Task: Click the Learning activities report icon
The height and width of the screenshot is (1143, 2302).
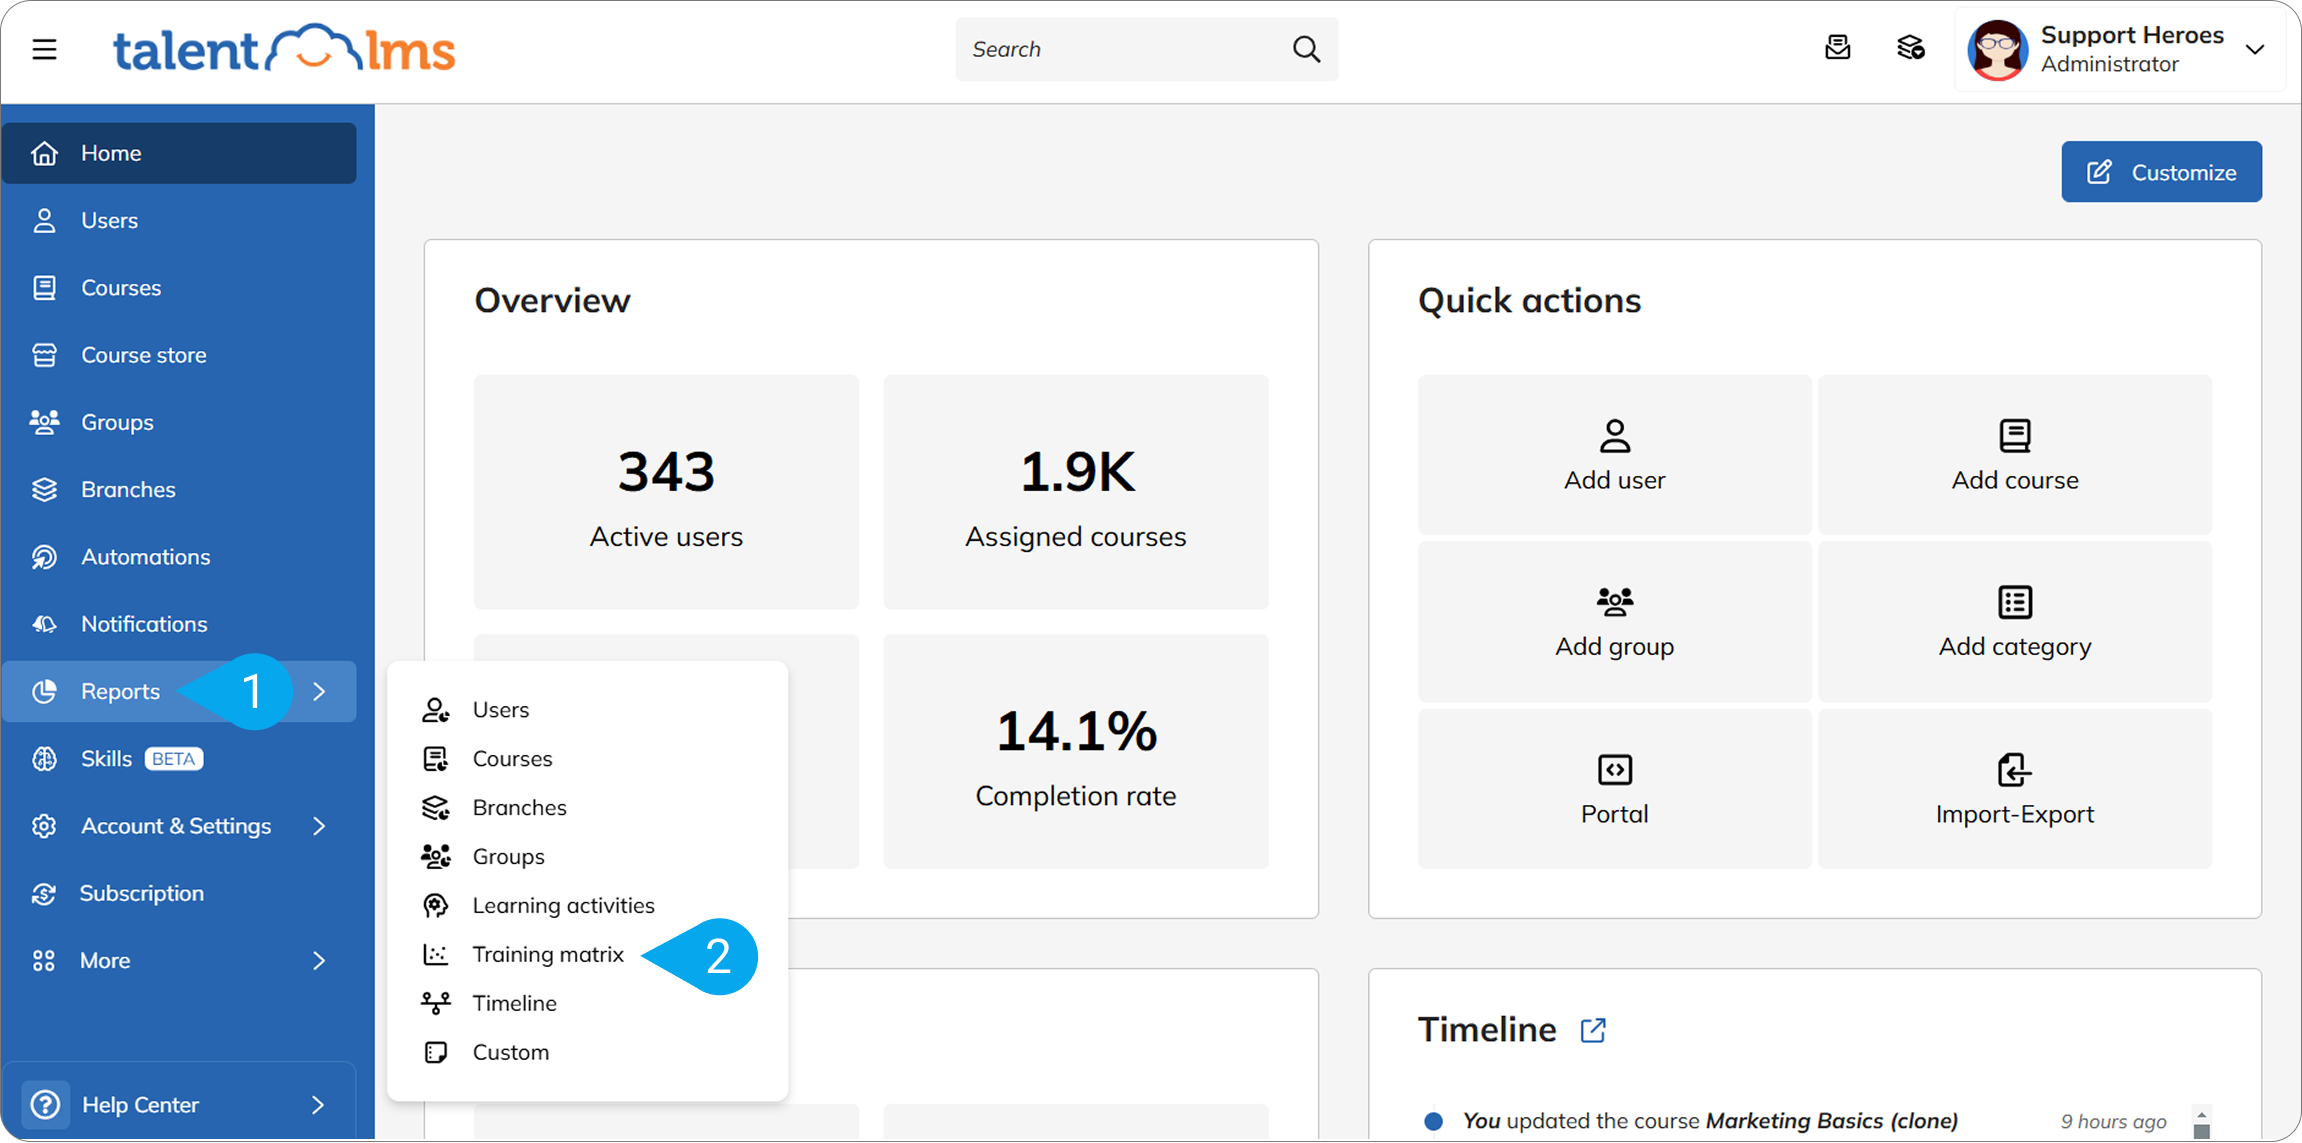Action: (435, 905)
